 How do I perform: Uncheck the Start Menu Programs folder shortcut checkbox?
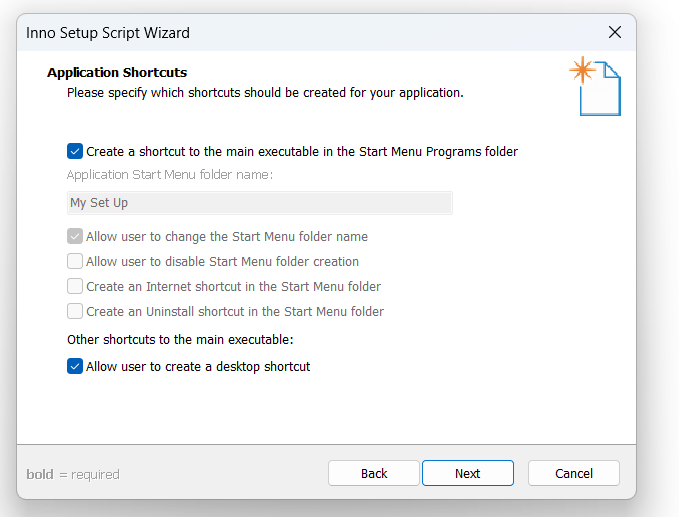(75, 152)
